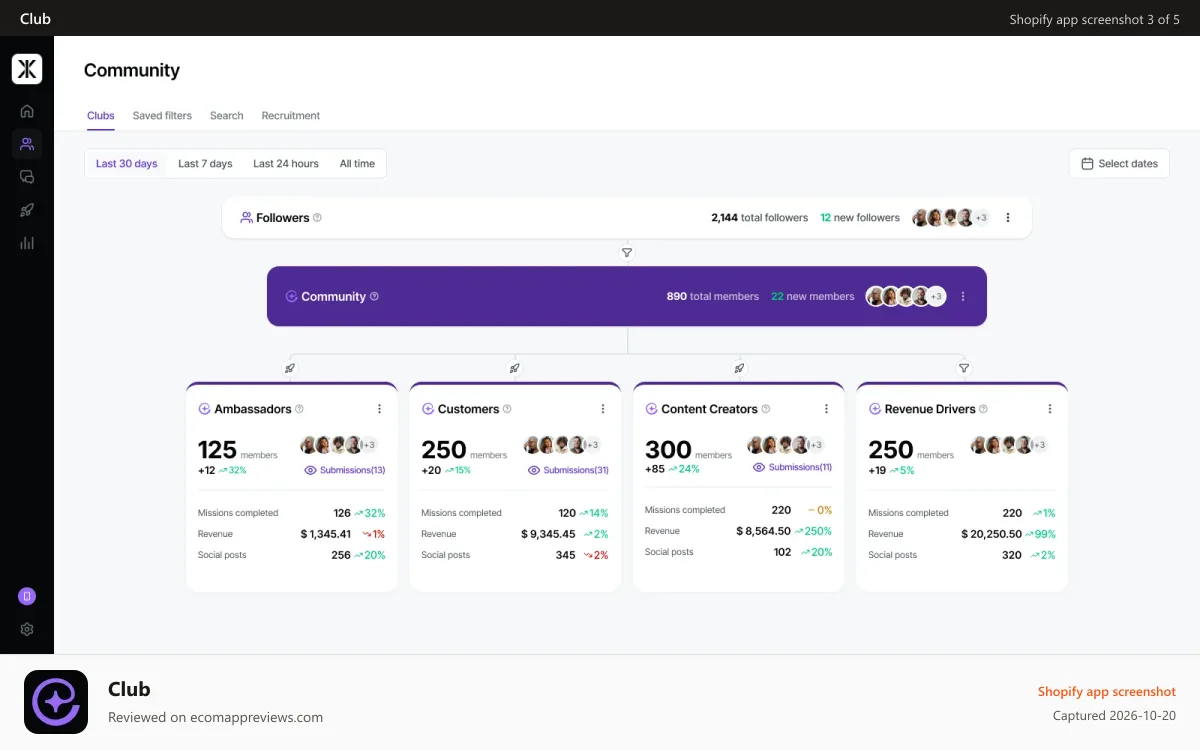This screenshot has width=1200, height=750.
Task: Open the Community people icon in sidebar
Action: [x=27, y=144]
